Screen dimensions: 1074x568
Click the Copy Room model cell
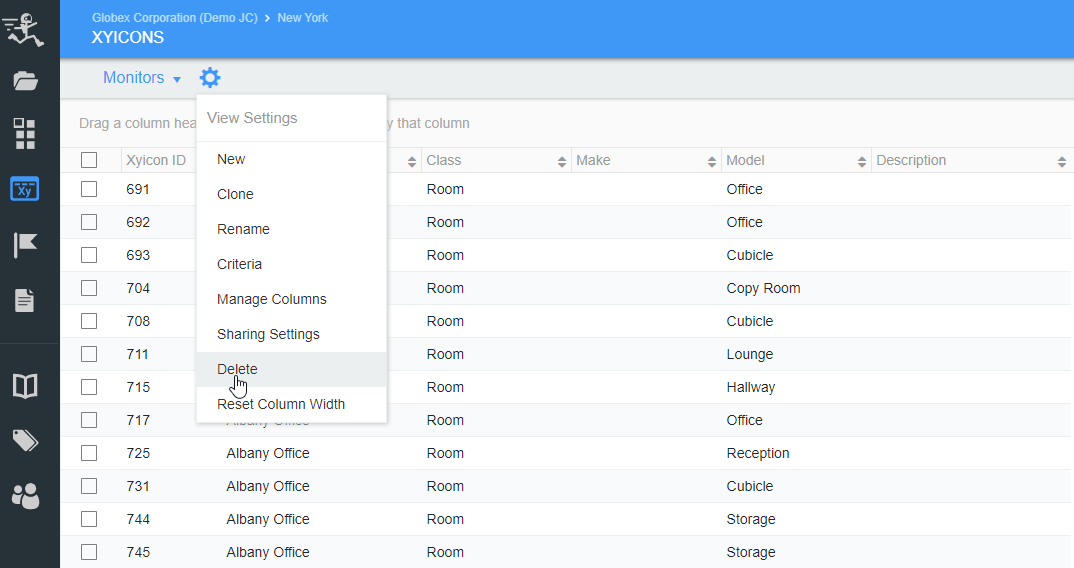click(x=763, y=288)
